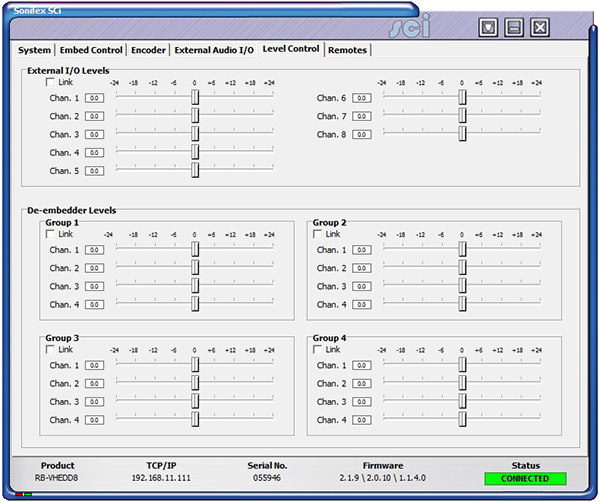Click Group 4 Chan. 1 level value box
Screen dimensions: 600x502
point(361,366)
